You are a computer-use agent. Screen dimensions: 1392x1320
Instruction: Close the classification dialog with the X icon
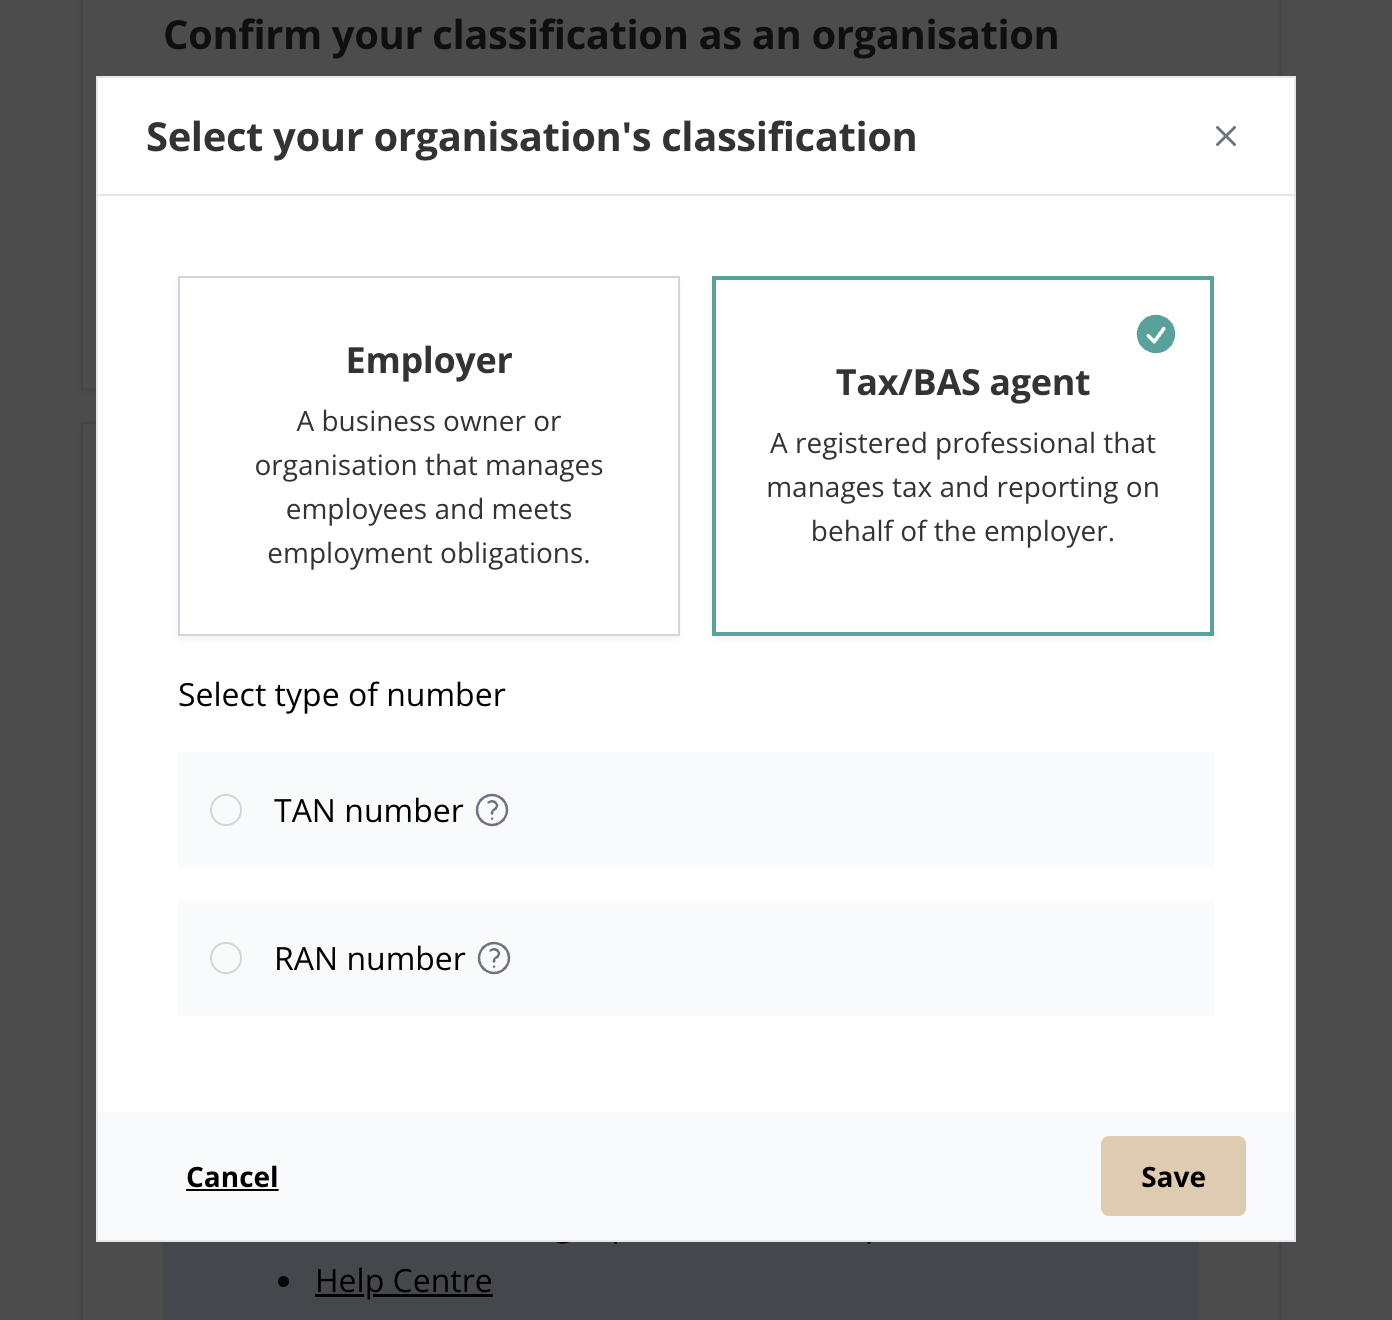[x=1225, y=136]
